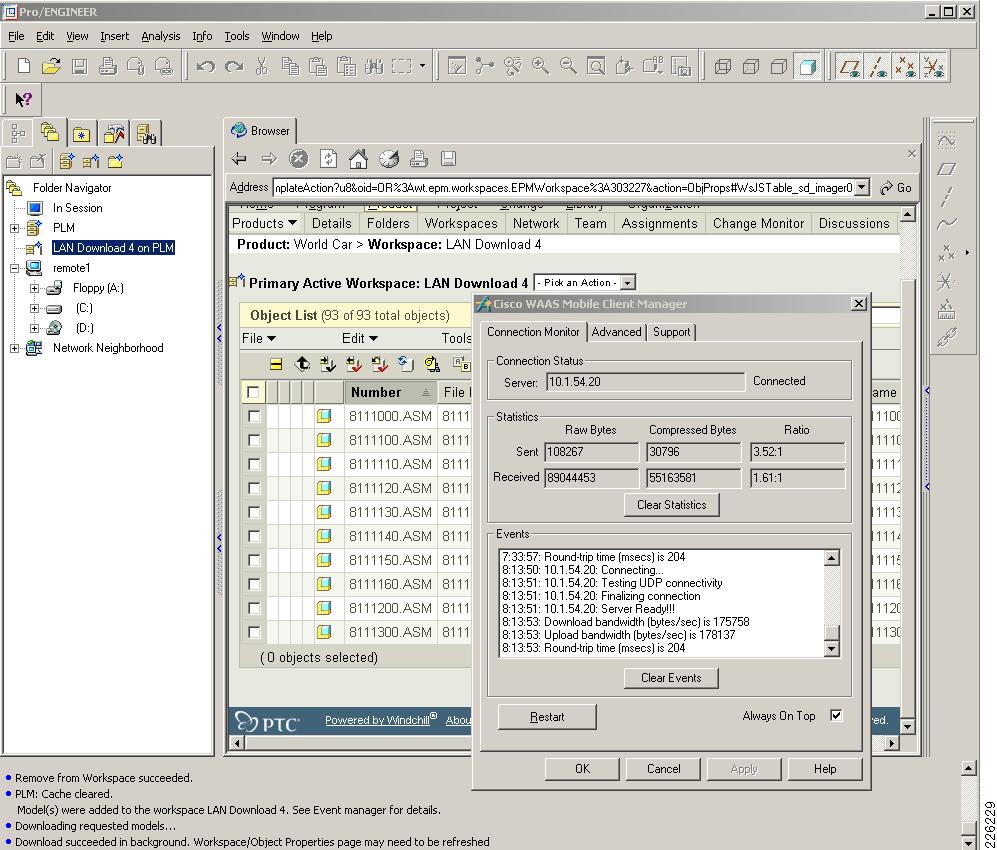This screenshot has width=997, height=850.
Task: Uncheck the Always On Top checkbox
Action: click(836, 716)
